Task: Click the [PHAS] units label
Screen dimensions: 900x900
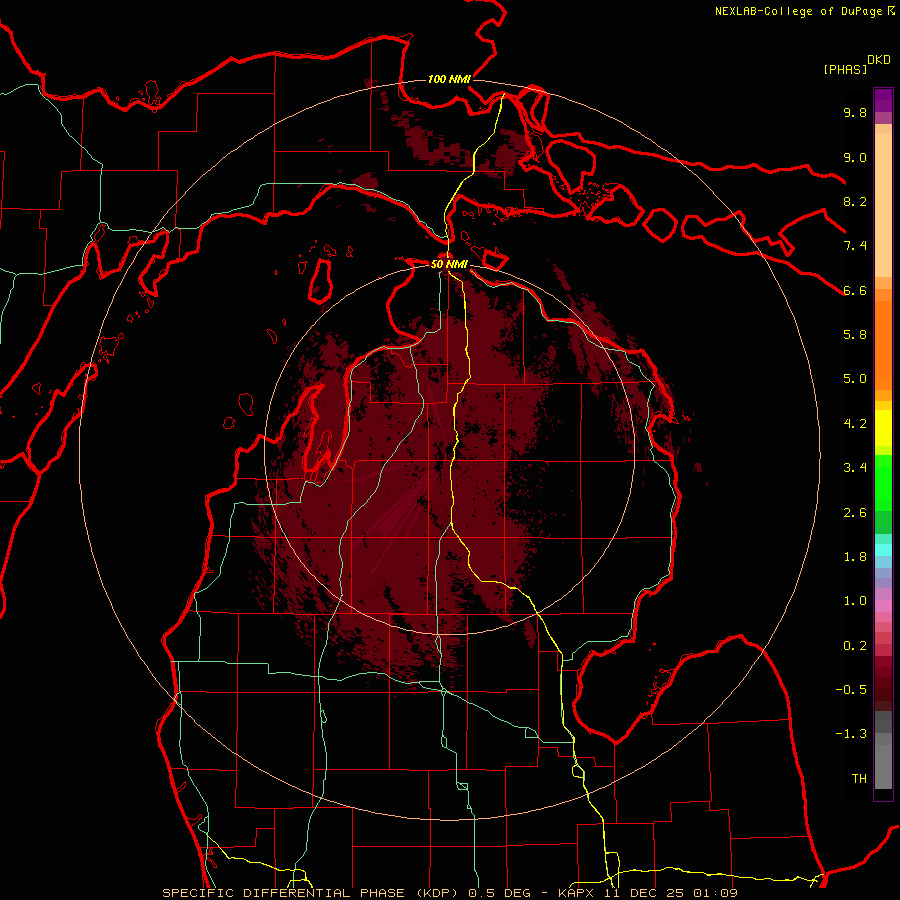Action: (x=845, y=69)
